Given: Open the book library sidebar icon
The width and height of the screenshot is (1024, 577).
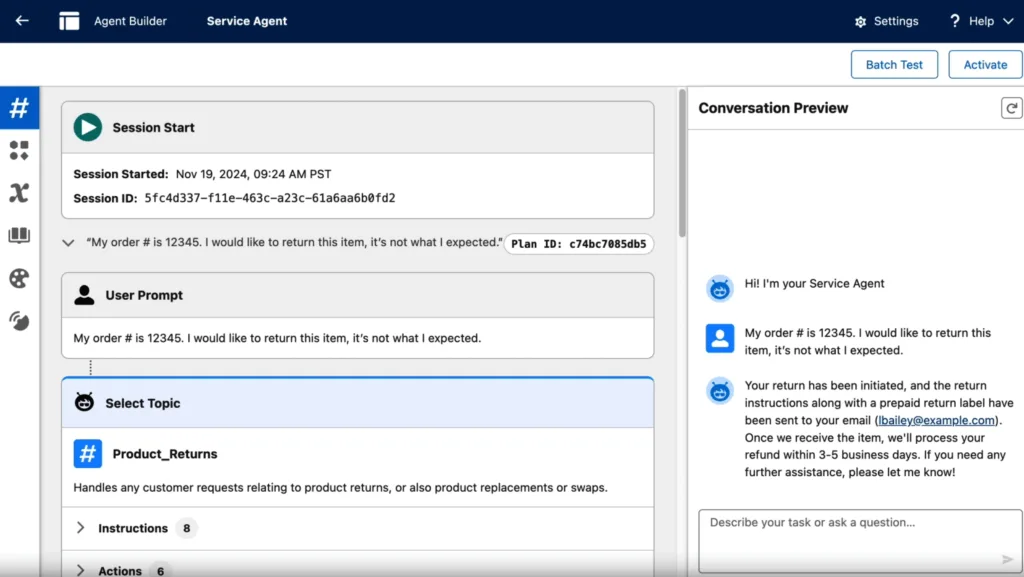Looking at the screenshot, I should click(x=20, y=236).
